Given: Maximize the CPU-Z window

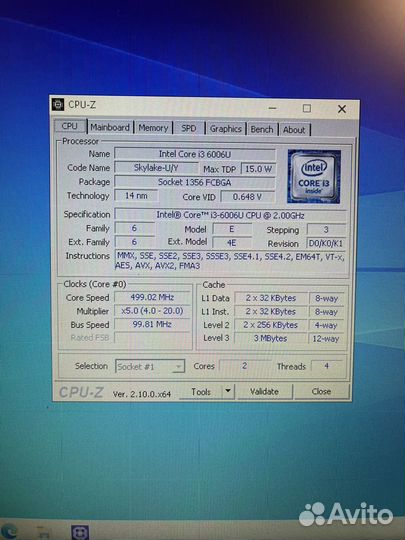Looking at the screenshot, I should pyautogui.click(x=307, y=108).
